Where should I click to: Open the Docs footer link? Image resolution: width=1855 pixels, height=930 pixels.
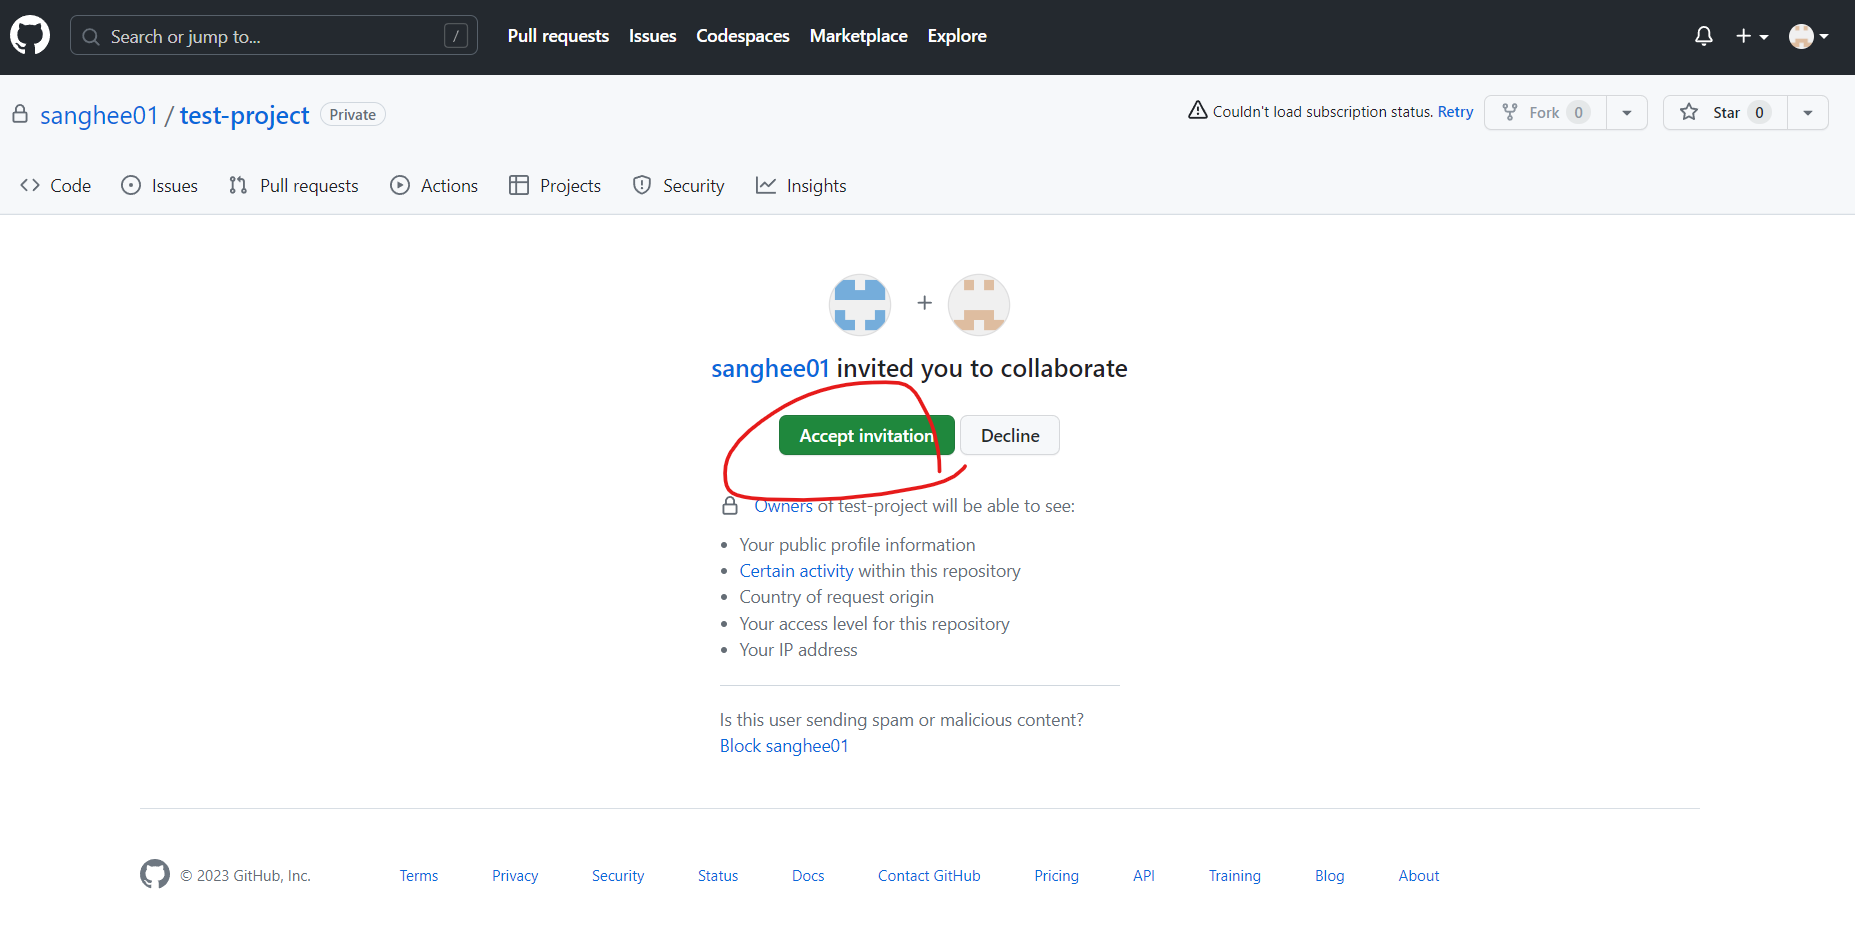click(808, 876)
